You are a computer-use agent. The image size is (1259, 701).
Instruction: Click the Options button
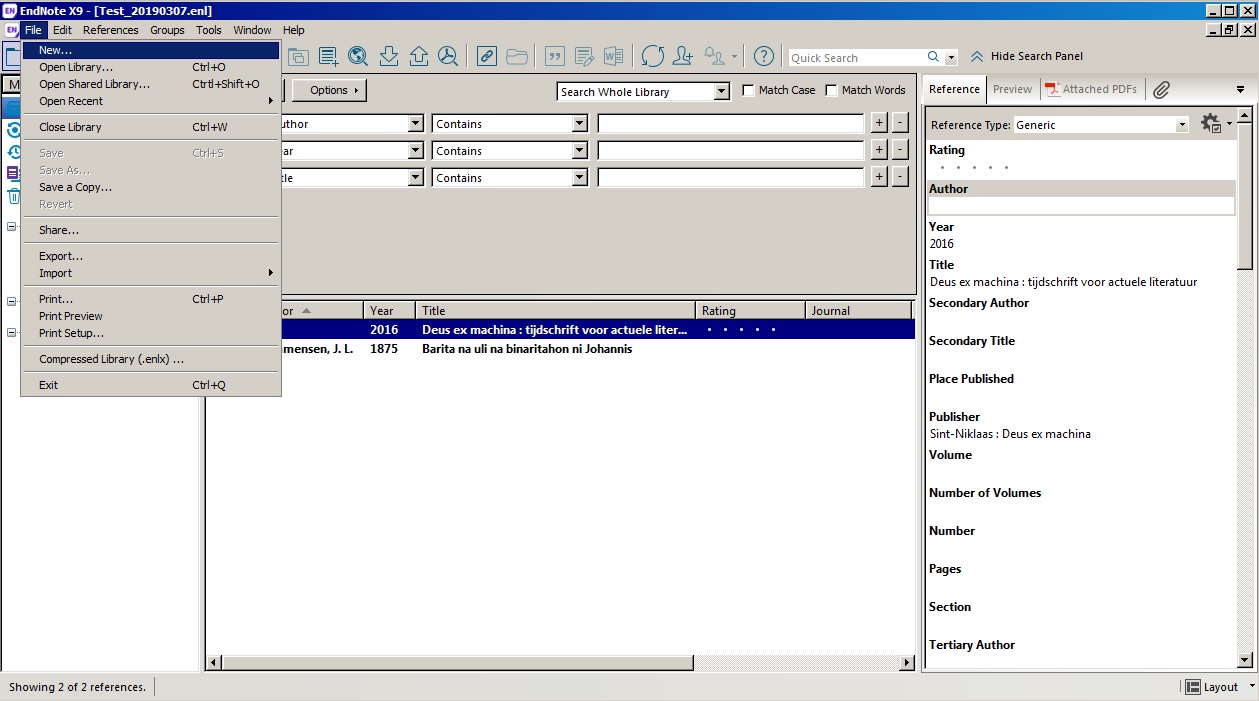click(329, 90)
